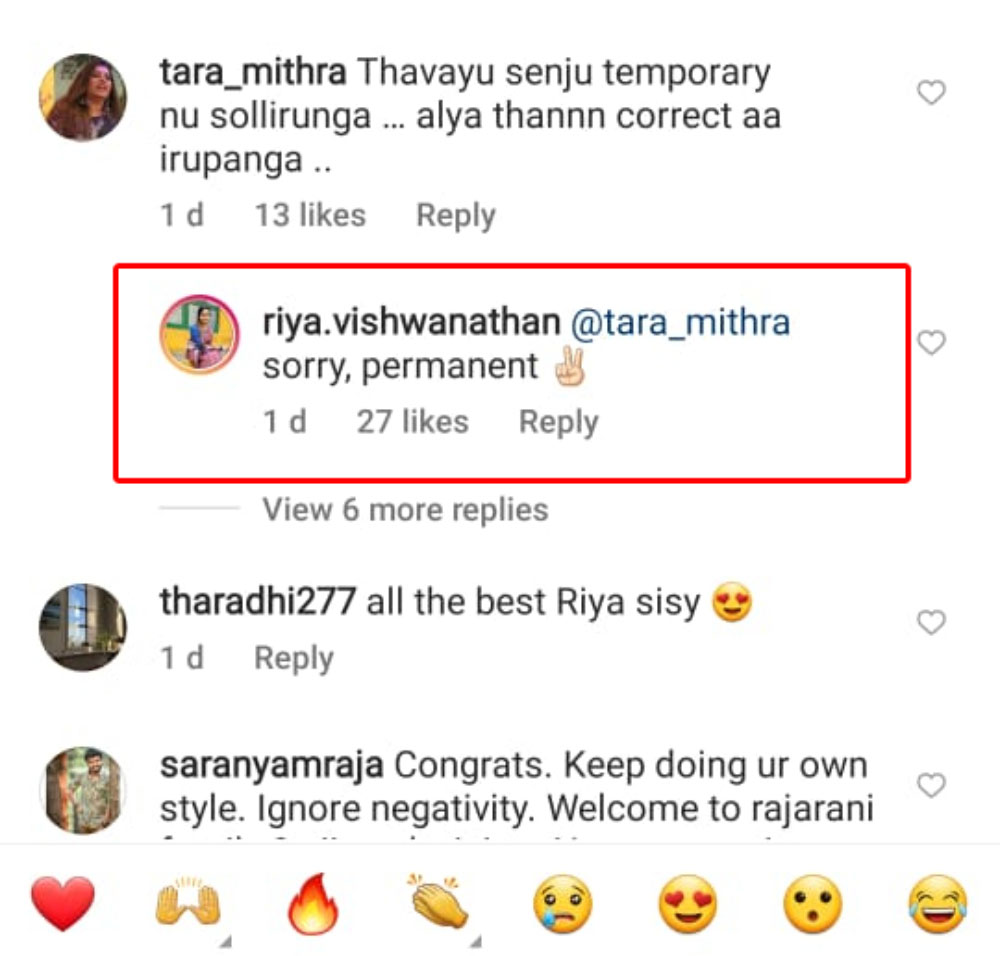This screenshot has height=956, width=1000.
Task: Like tara_mithra's comment with heart
Action: click(931, 93)
